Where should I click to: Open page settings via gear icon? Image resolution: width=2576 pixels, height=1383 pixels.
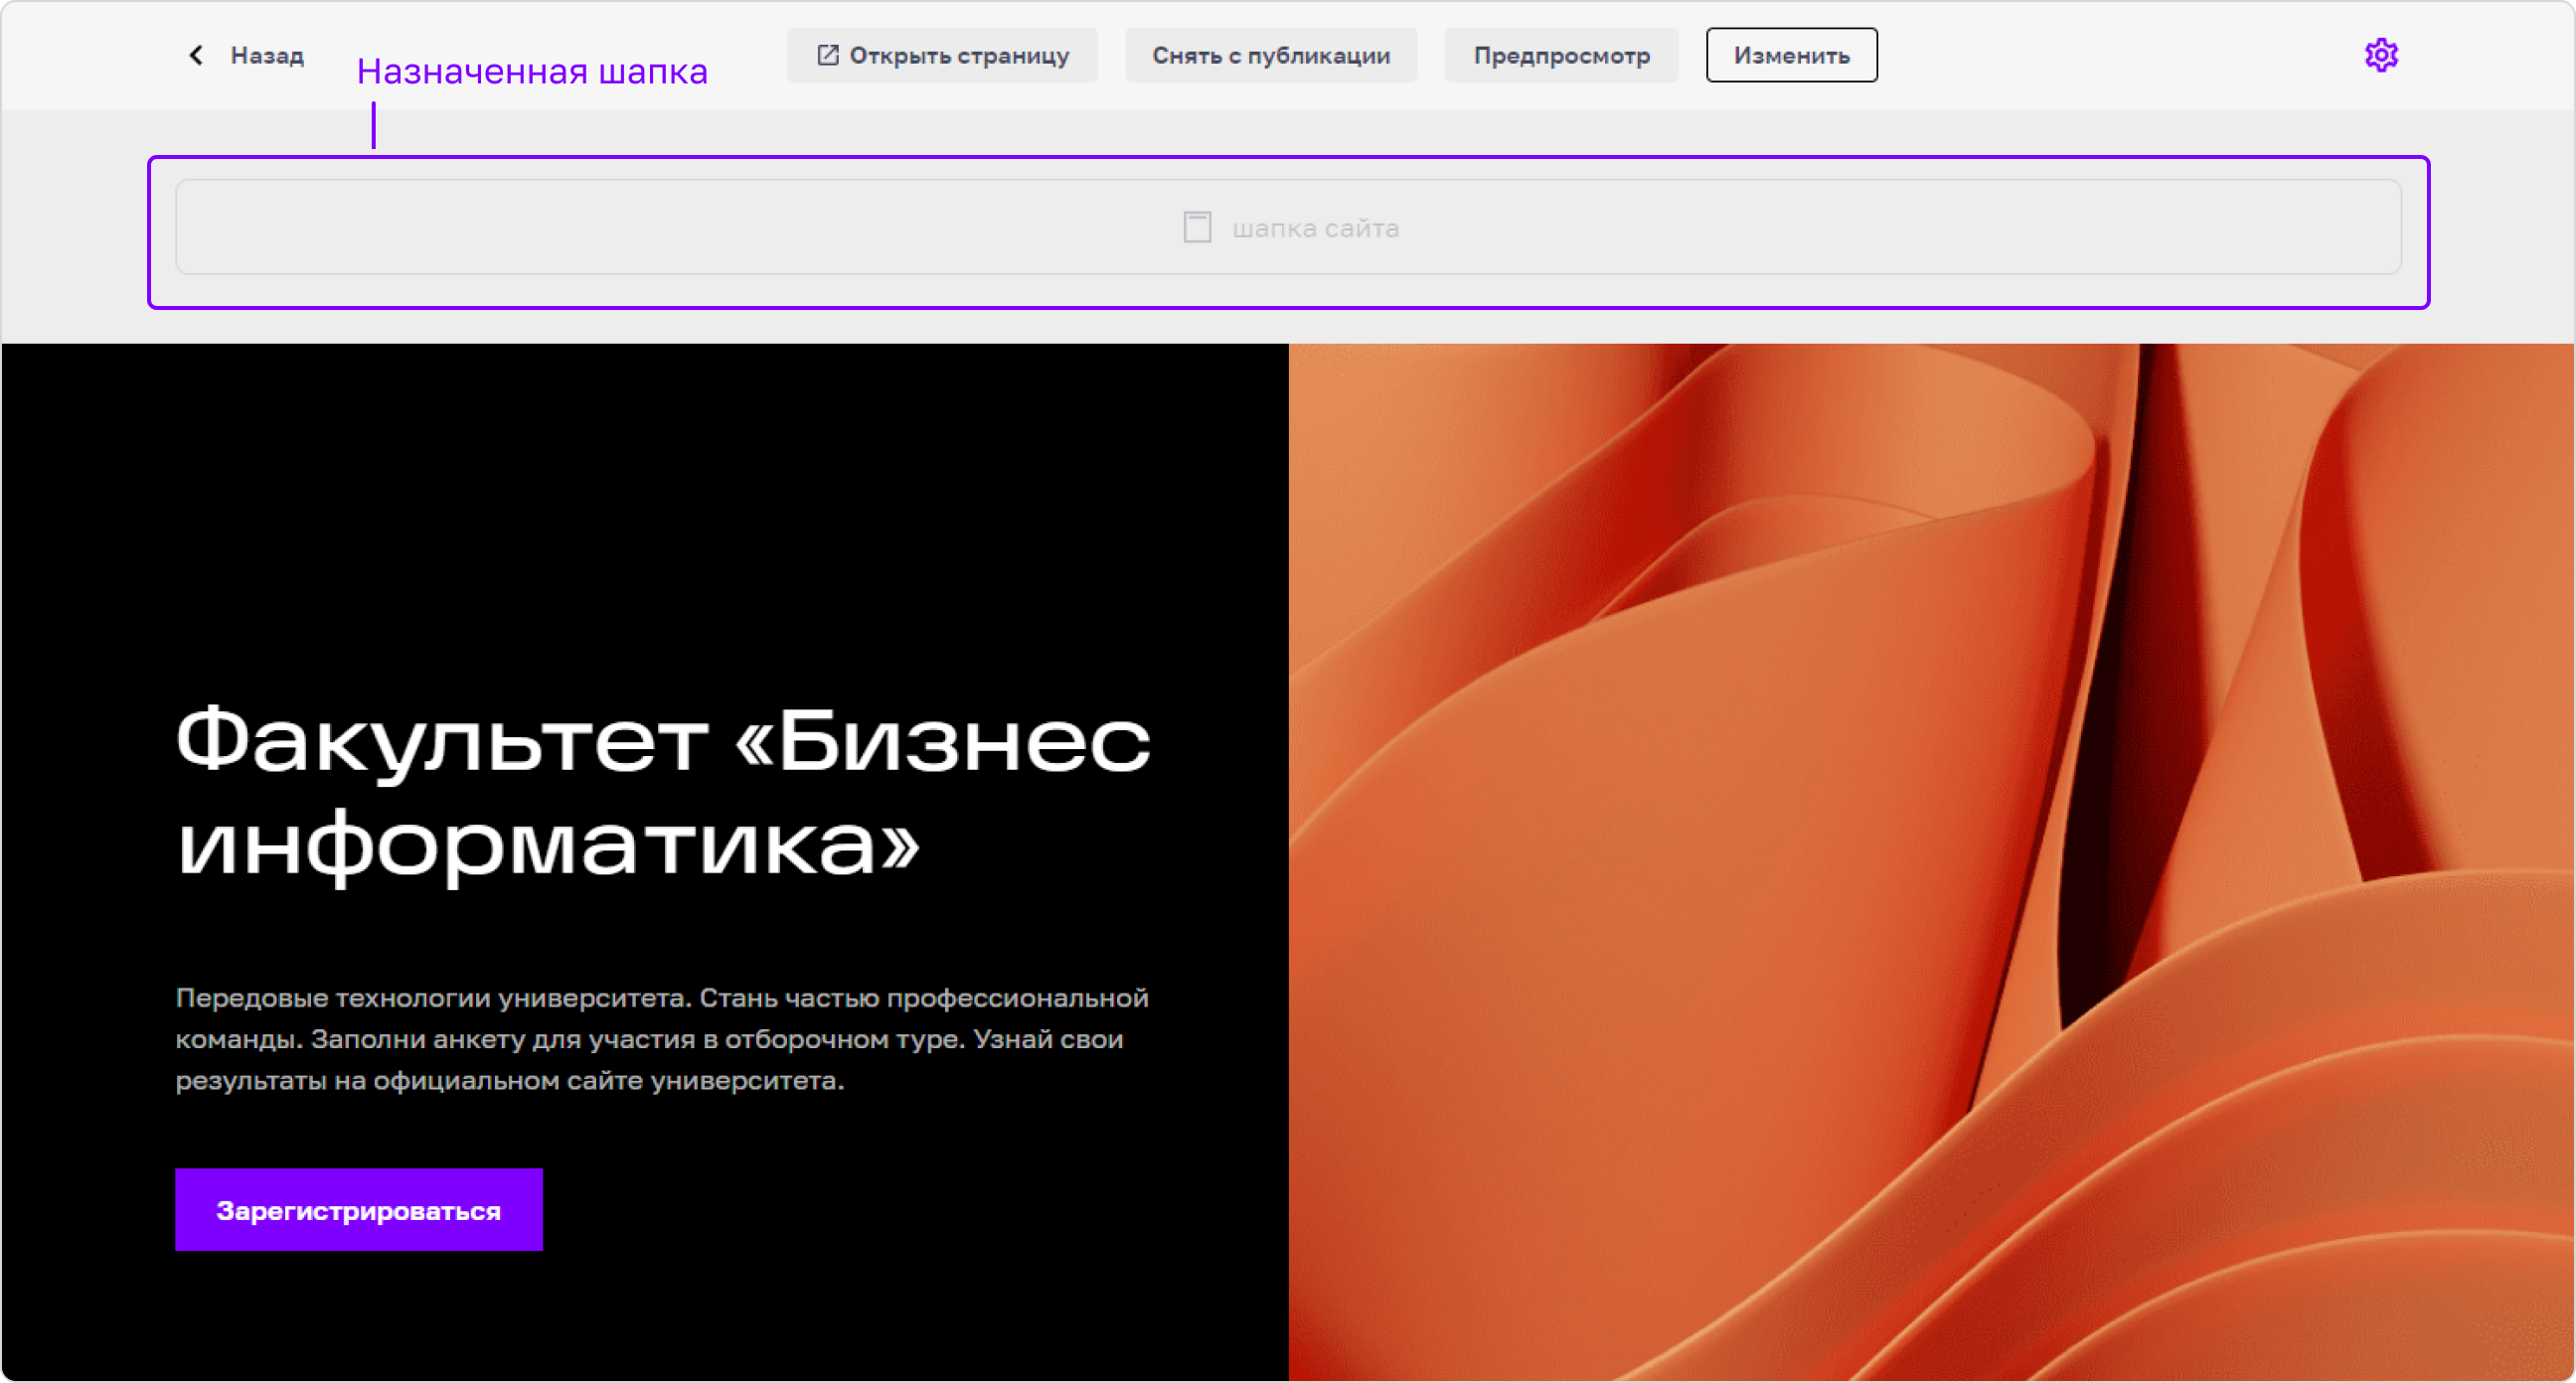coord(2381,55)
